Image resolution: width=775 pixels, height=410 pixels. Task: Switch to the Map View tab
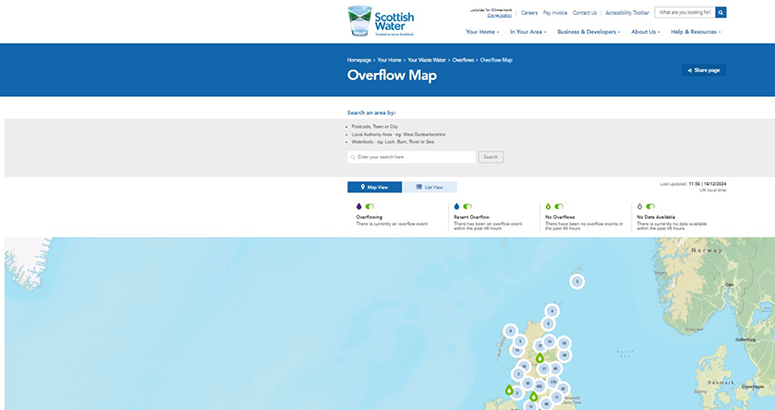pyautogui.click(x=374, y=187)
